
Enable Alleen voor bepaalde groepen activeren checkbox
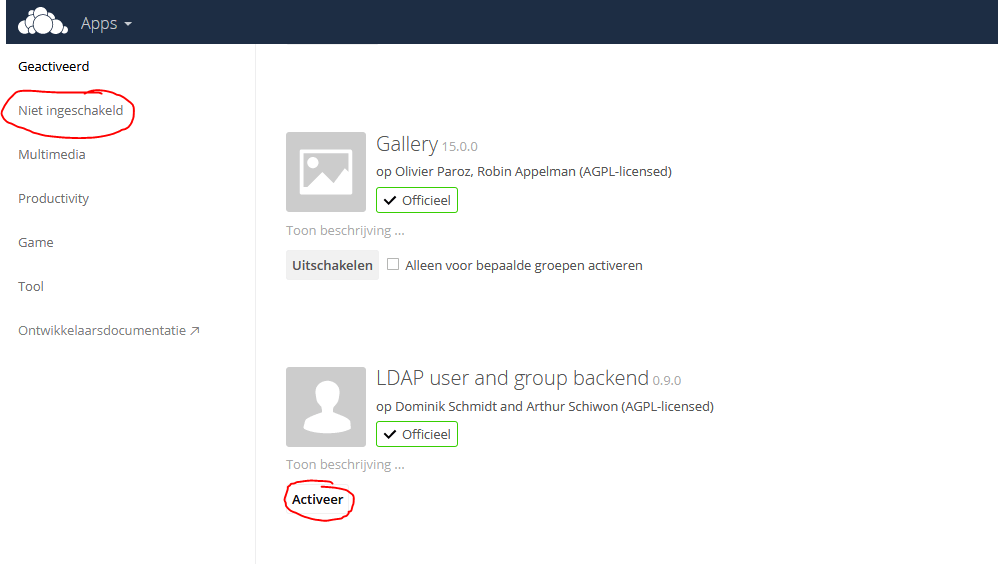[393, 265]
